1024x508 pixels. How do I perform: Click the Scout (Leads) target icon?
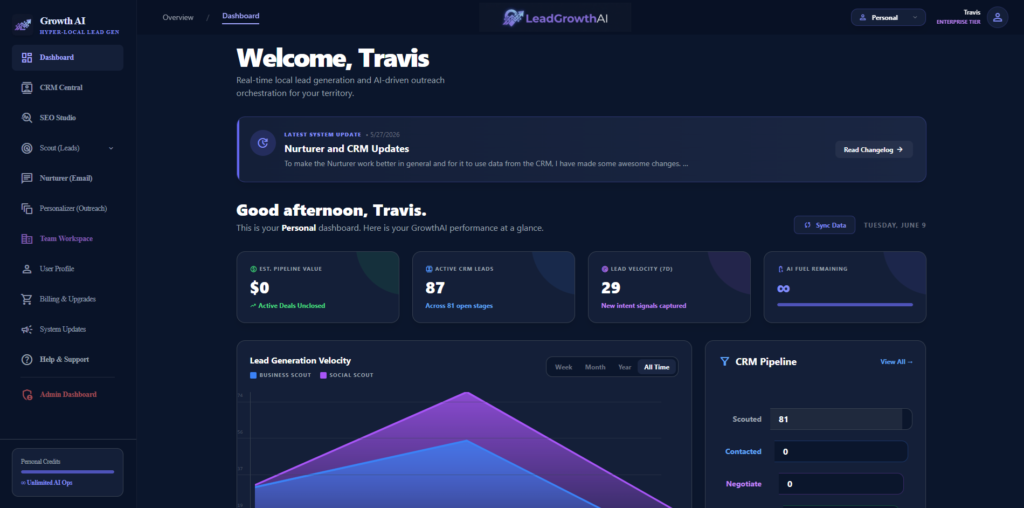click(x=27, y=148)
